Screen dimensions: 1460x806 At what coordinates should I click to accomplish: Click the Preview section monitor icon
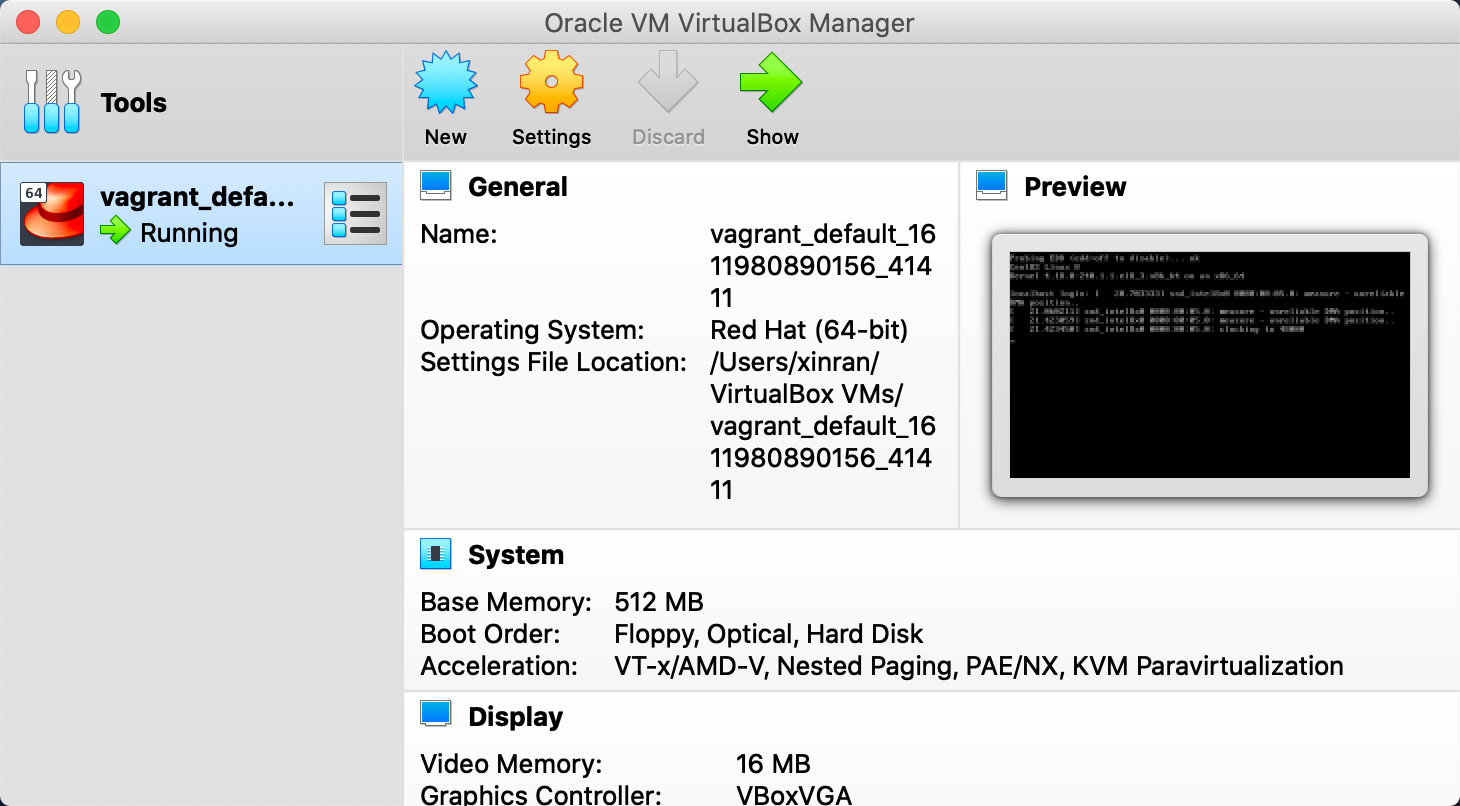[x=992, y=186]
